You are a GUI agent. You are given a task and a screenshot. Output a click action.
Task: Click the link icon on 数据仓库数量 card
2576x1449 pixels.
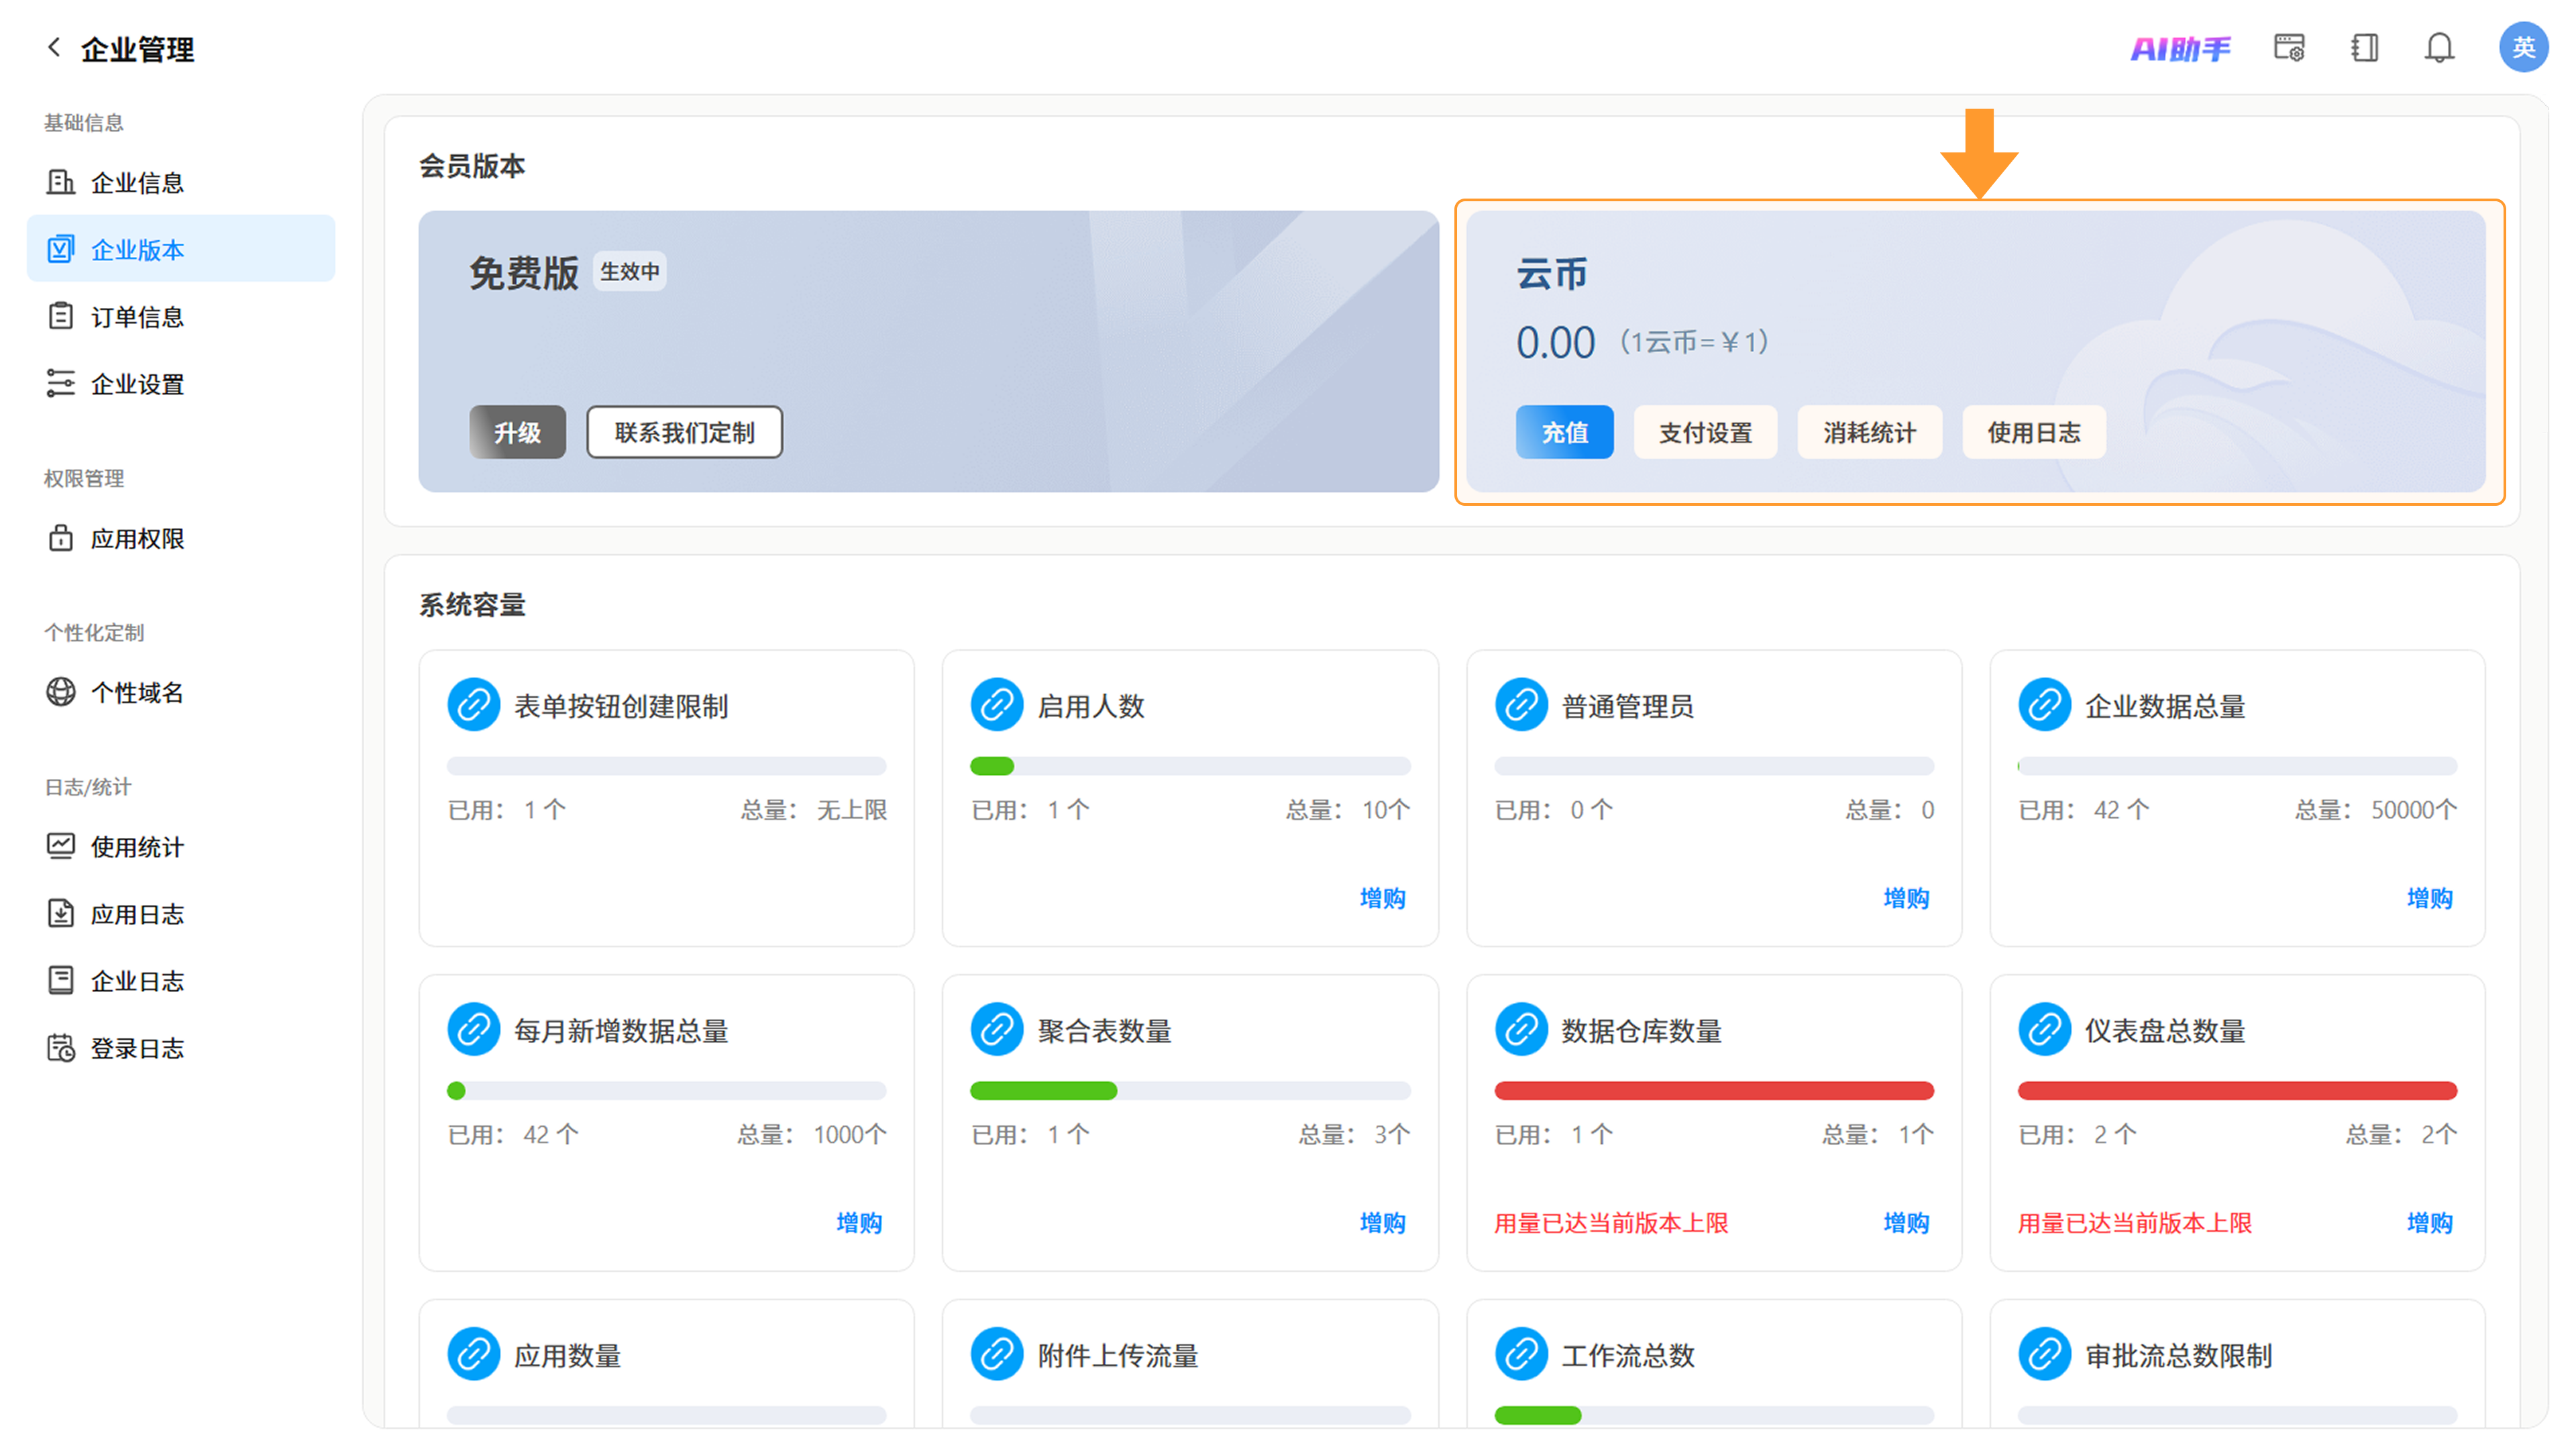coord(1521,1030)
